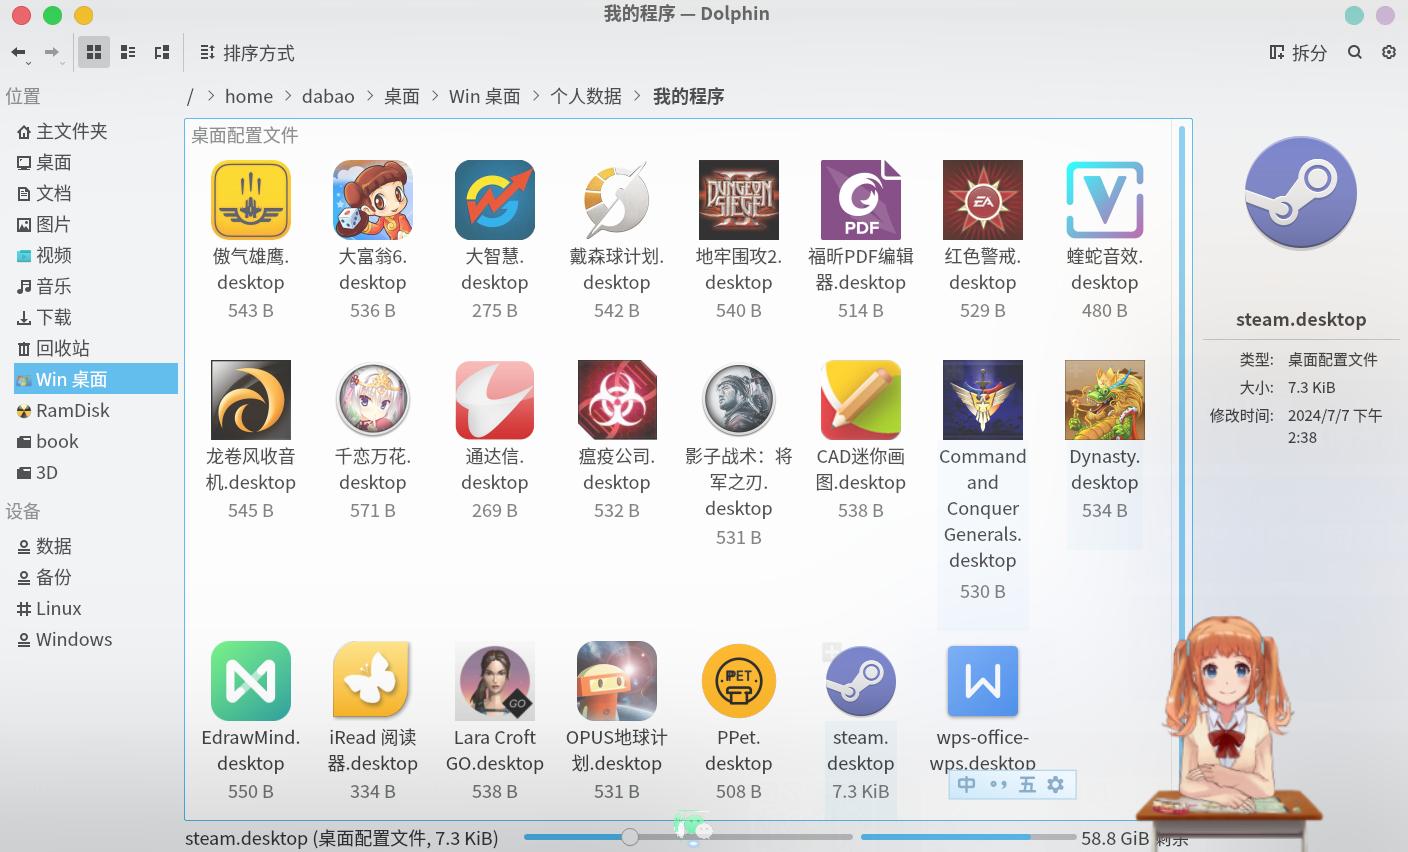Go back to previous folder
This screenshot has height=852, width=1408.
[x=18, y=52]
